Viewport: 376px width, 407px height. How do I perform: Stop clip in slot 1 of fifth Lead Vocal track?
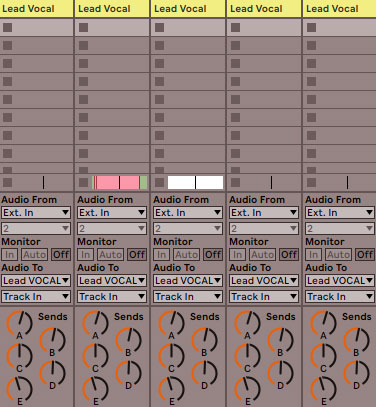tap(311, 27)
